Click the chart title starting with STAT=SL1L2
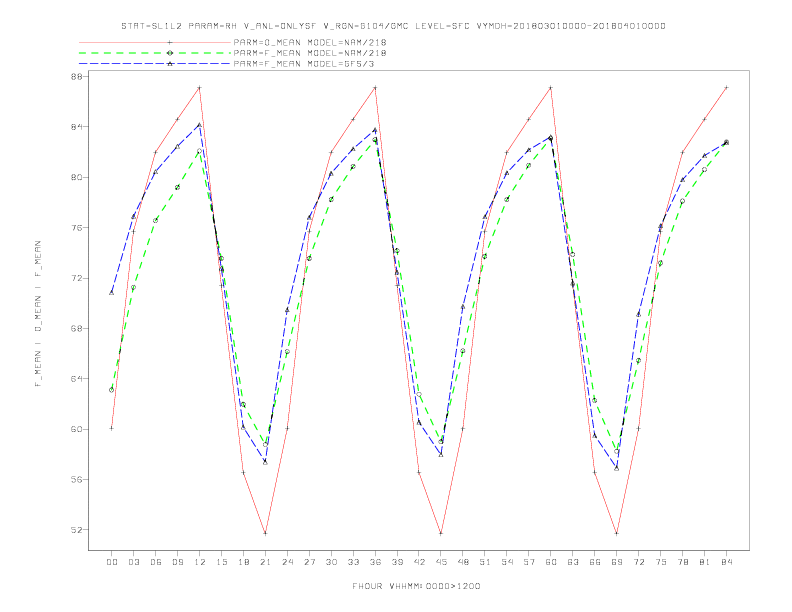The height and width of the screenshot is (612, 792). point(393,26)
